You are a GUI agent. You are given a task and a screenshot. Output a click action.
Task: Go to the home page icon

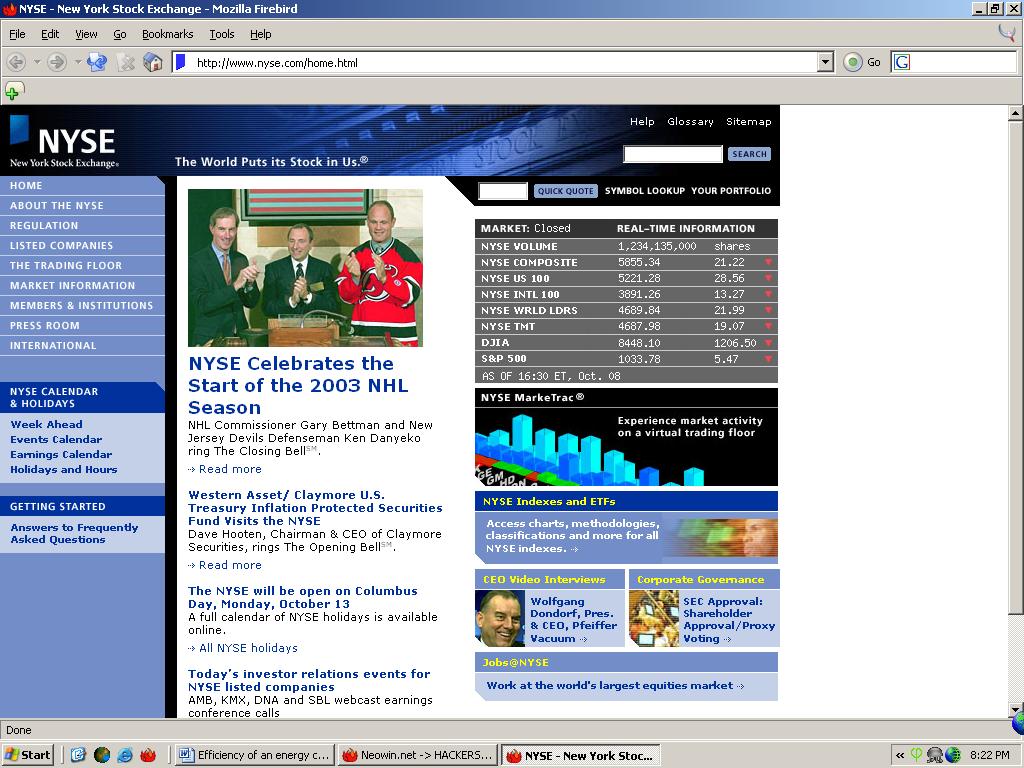click(153, 63)
